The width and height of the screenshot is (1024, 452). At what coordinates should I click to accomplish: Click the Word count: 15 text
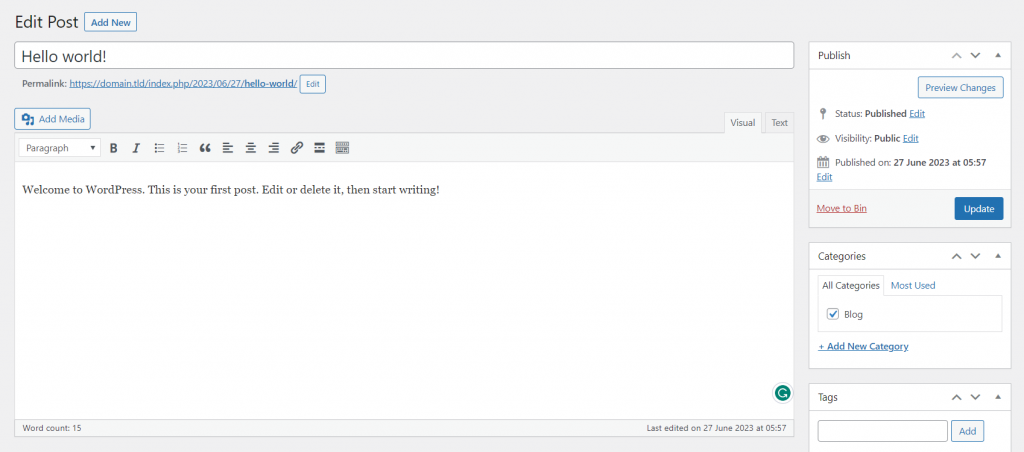click(x=52, y=428)
